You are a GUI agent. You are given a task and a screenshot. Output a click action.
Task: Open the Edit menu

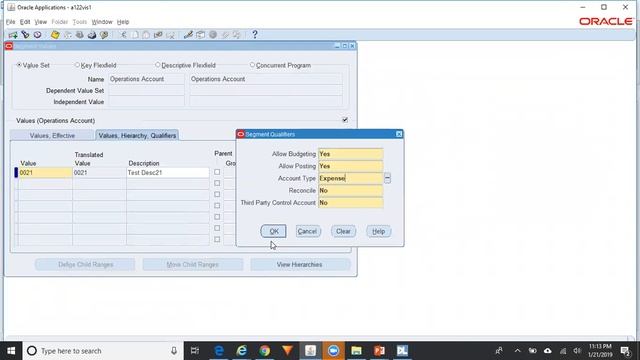tap(25, 22)
